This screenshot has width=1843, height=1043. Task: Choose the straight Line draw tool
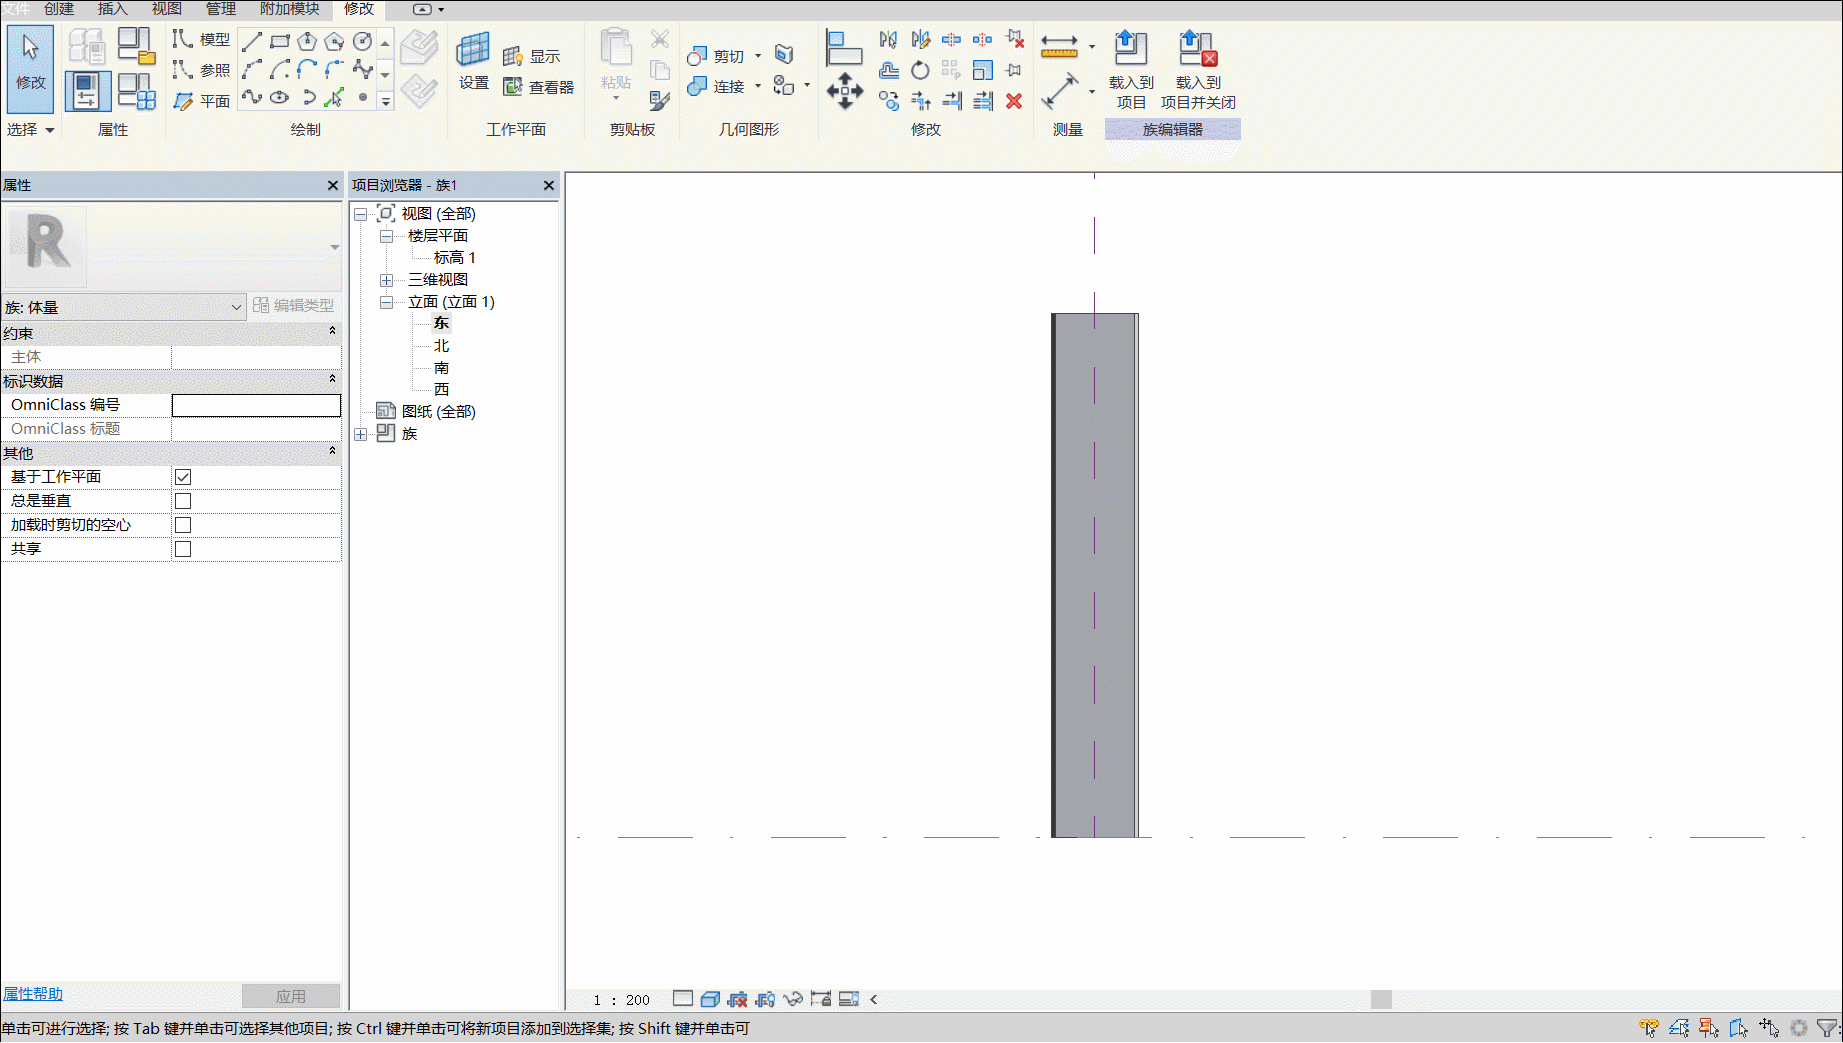pyautogui.click(x=252, y=41)
